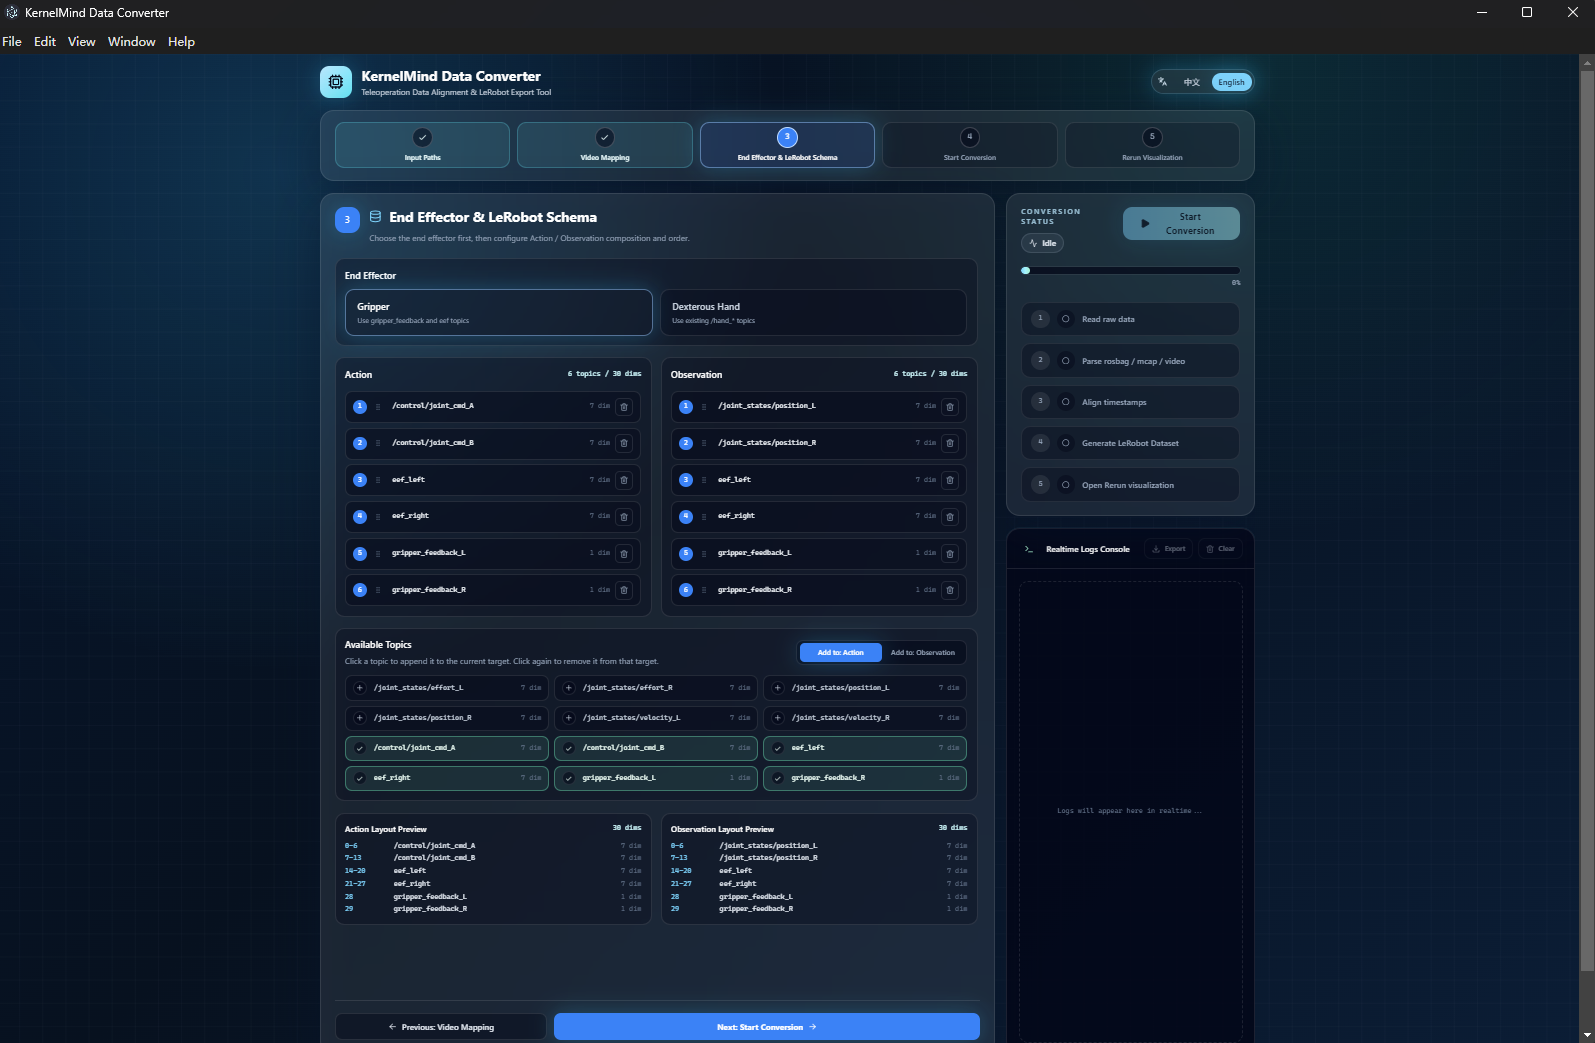Viewport: 1595px width, 1043px height.
Task: Remove gripper_feedback_R from the Observation list
Action: coord(950,590)
